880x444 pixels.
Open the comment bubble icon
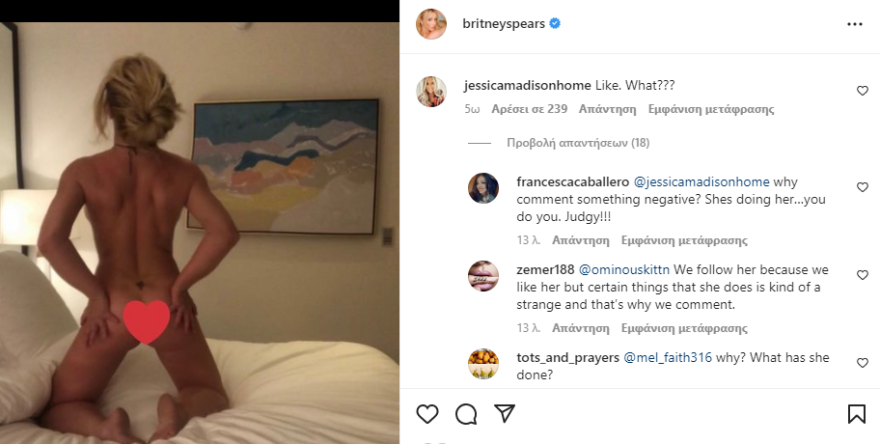466,414
